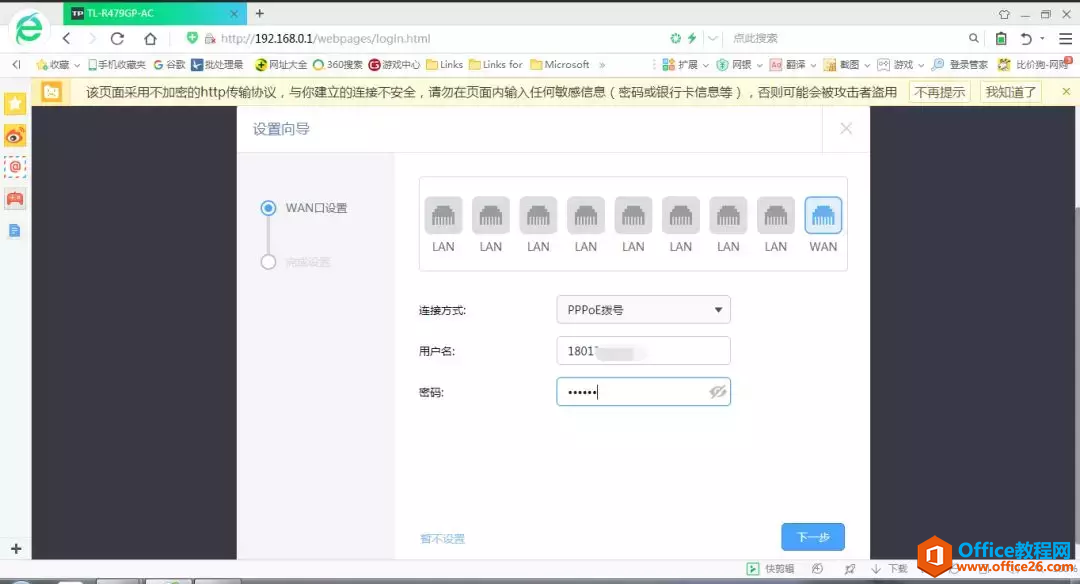This screenshot has height=584, width=1080.
Task: Select the WAN口设置 step radio
Action: 269,208
